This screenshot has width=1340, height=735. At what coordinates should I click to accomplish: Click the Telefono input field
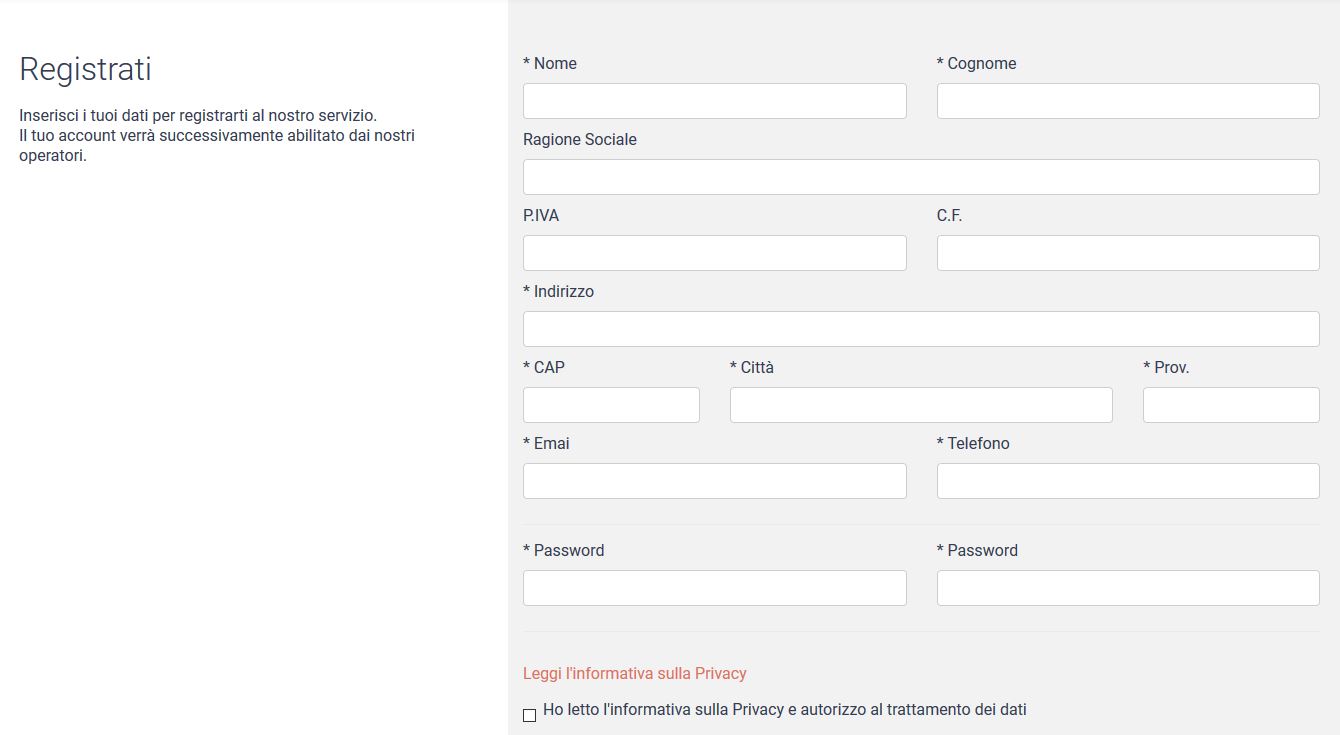1128,481
